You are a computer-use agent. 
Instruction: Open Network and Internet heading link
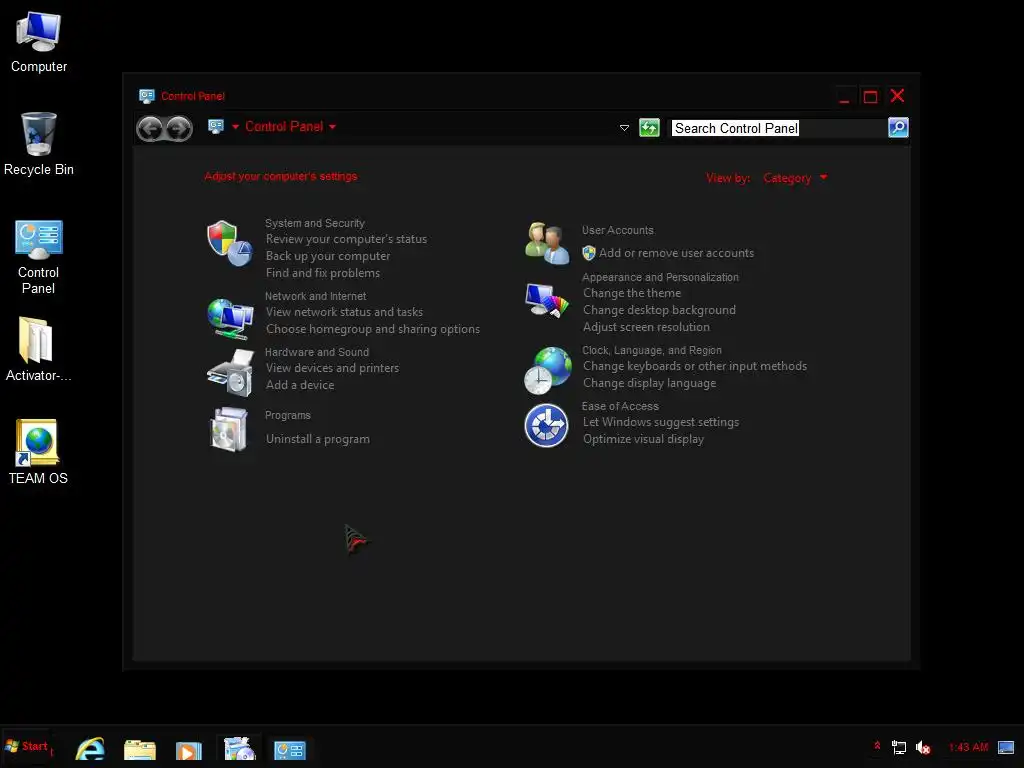coord(315,296)
